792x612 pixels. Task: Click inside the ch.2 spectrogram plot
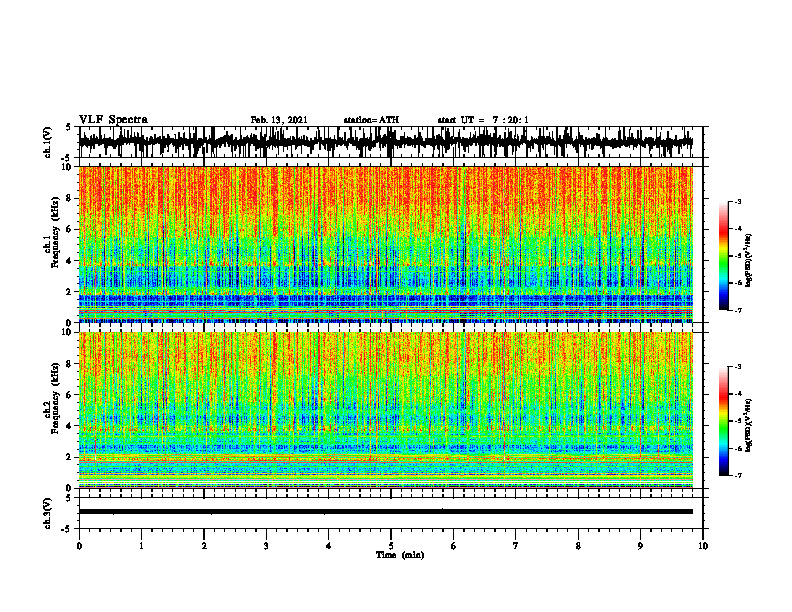click(386, 410)
